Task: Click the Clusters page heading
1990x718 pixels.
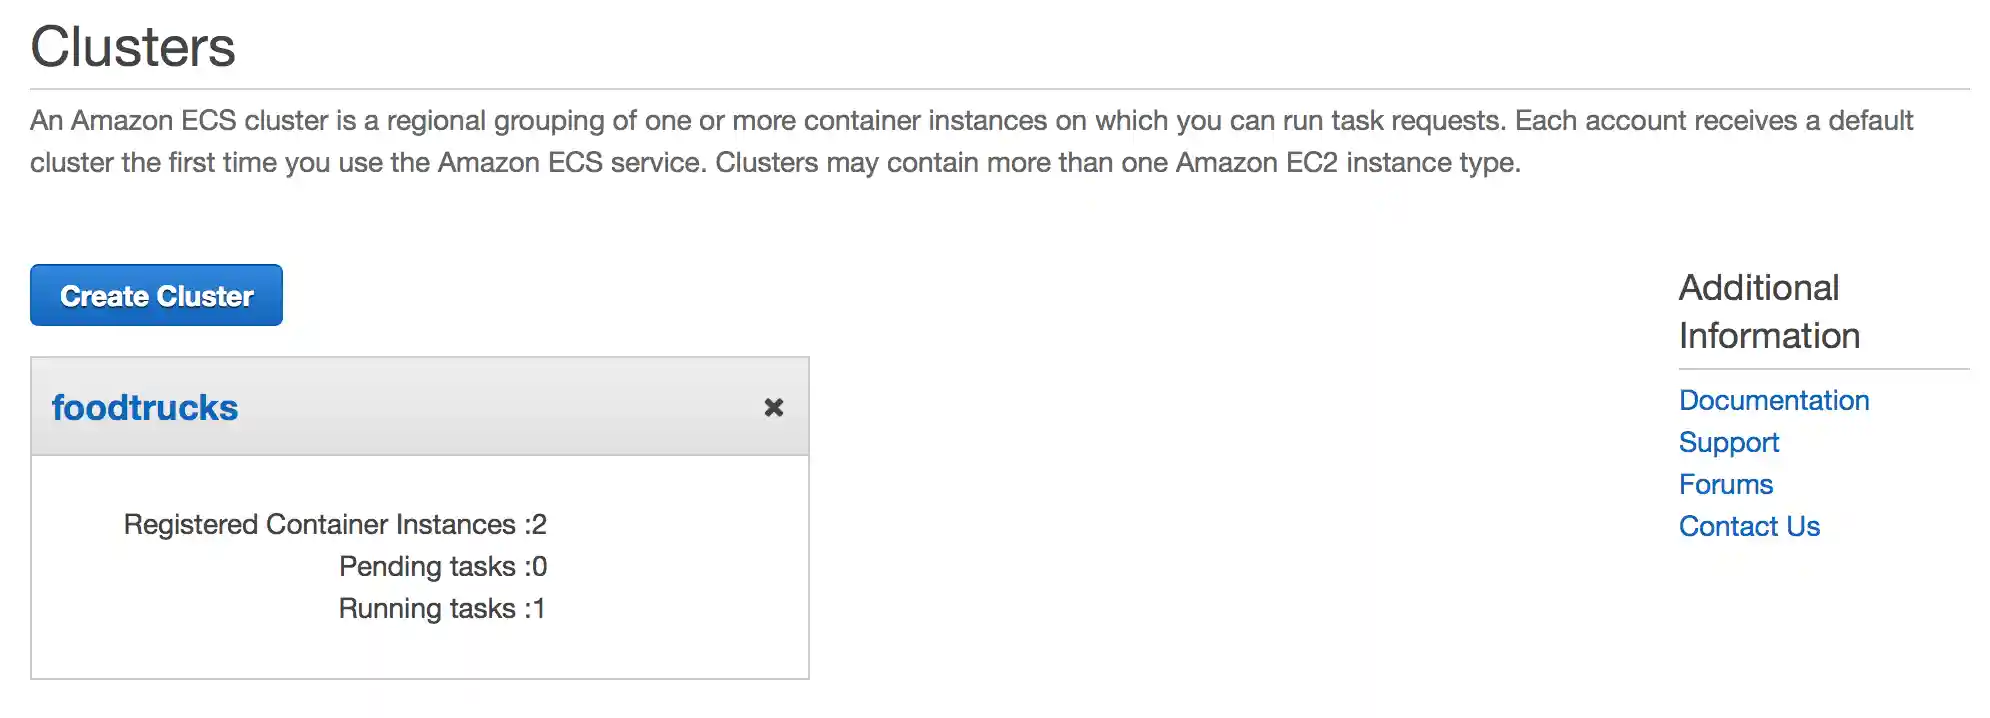Action: [133, 45]
